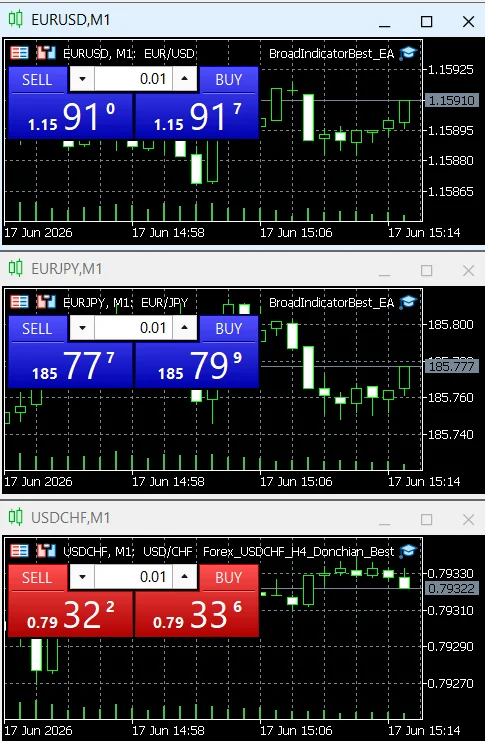Screen dimensions: 485x741
Task: Click the 185.777 current price label
Action: coord(451,366)
